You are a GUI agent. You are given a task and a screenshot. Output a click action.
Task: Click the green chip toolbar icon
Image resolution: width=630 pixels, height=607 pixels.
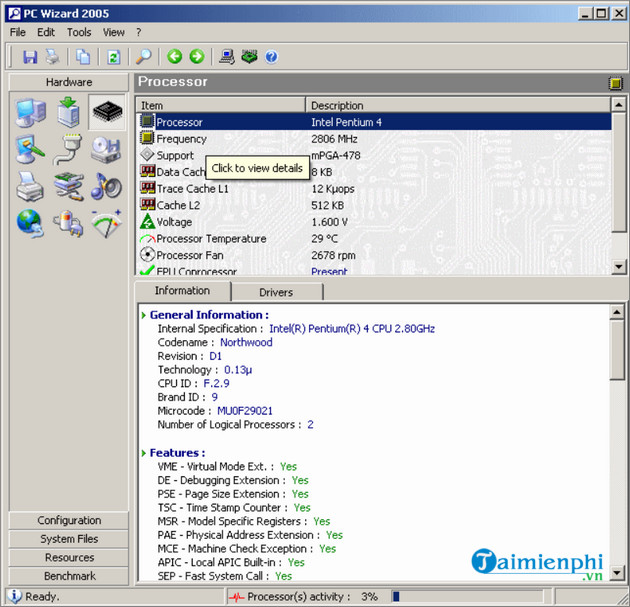coord(250,56)
